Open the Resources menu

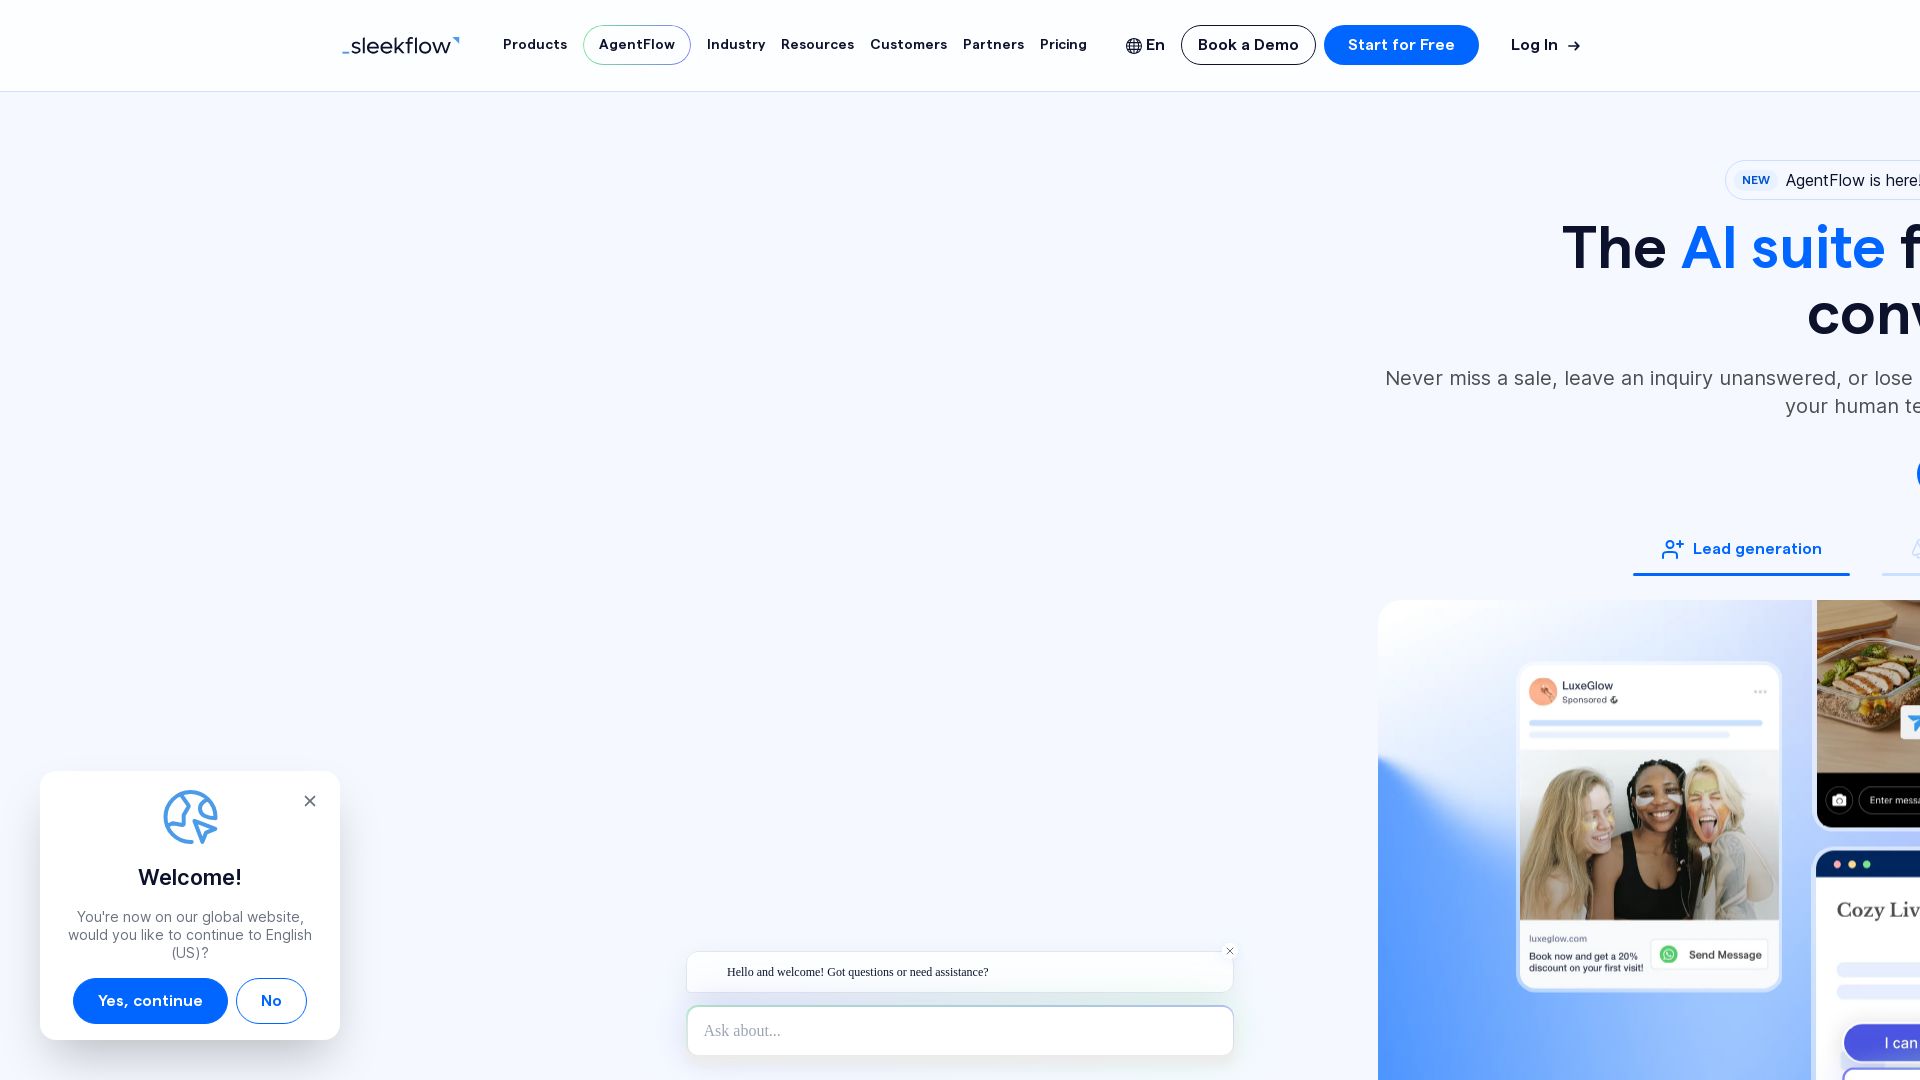pyautogui.click(x=817, y=45)
